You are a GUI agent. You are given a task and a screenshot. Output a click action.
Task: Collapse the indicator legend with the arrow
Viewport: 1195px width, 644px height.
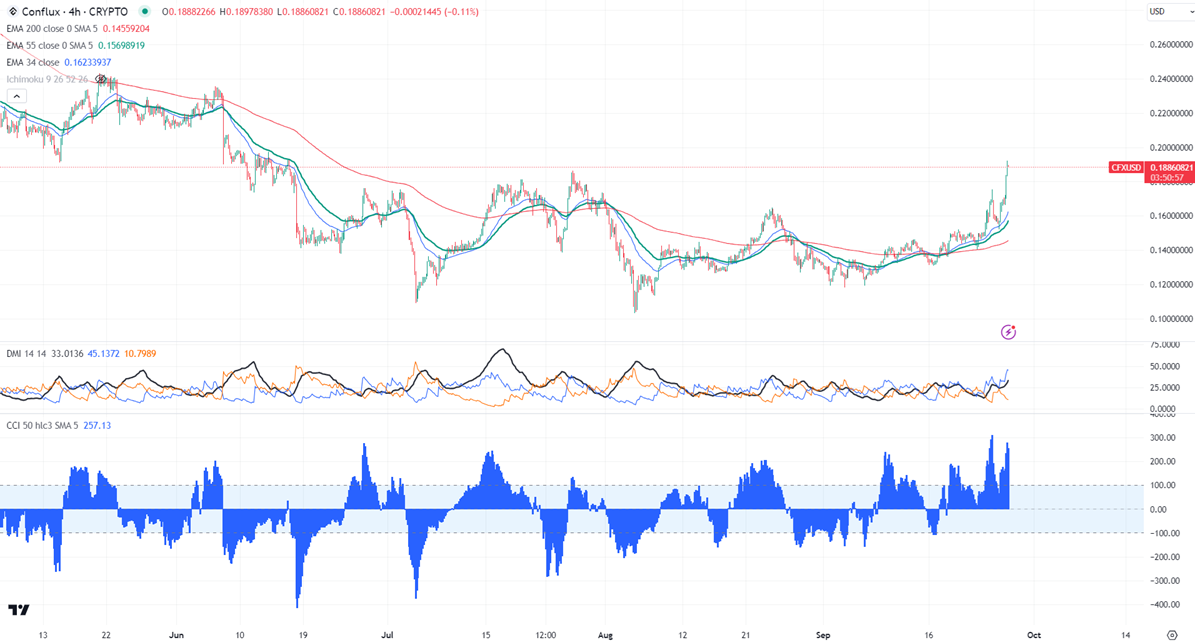click(x=17, y=96)
